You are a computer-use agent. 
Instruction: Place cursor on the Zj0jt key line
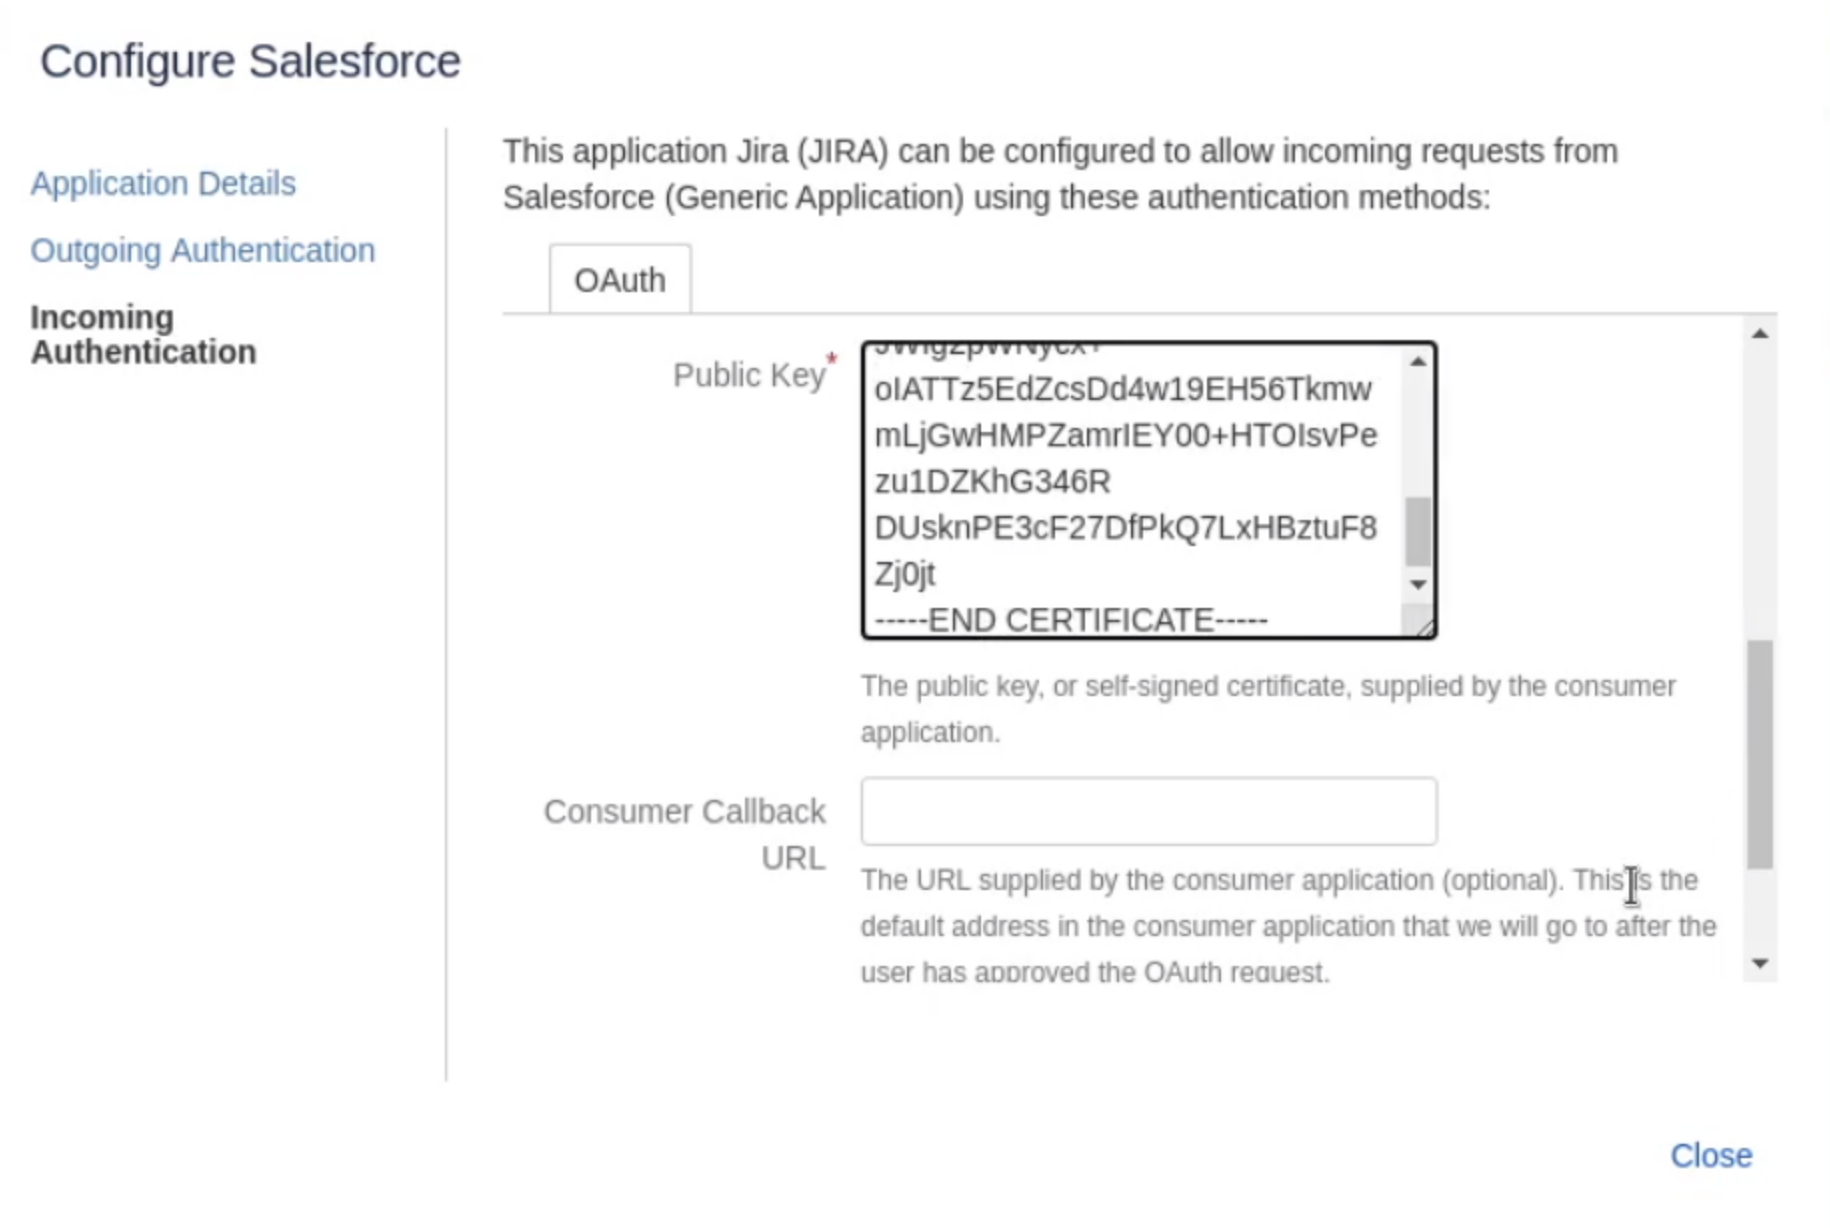coord(905,575)
